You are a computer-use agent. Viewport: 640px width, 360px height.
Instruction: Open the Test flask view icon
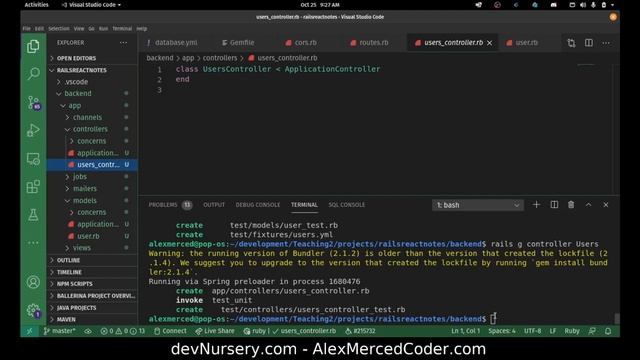pos(33,215)
